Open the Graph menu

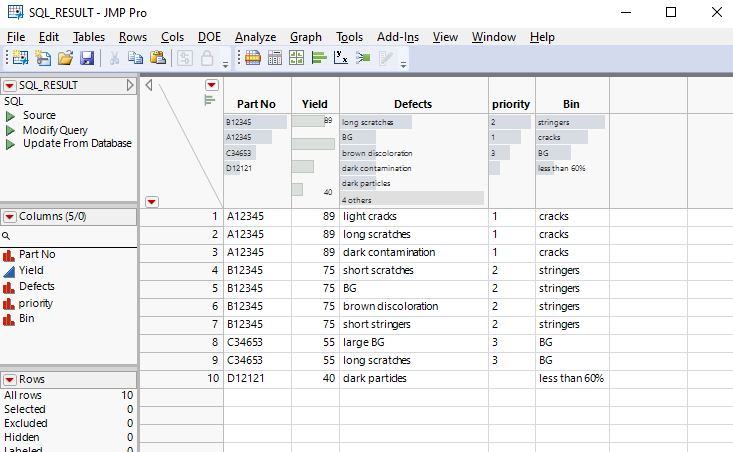pyautogui.click(x=306, y=37)
